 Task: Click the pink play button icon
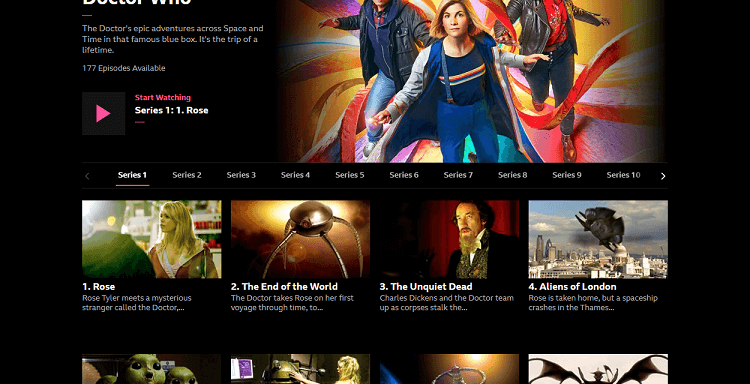pyautogui.click(x=103, y=113)
